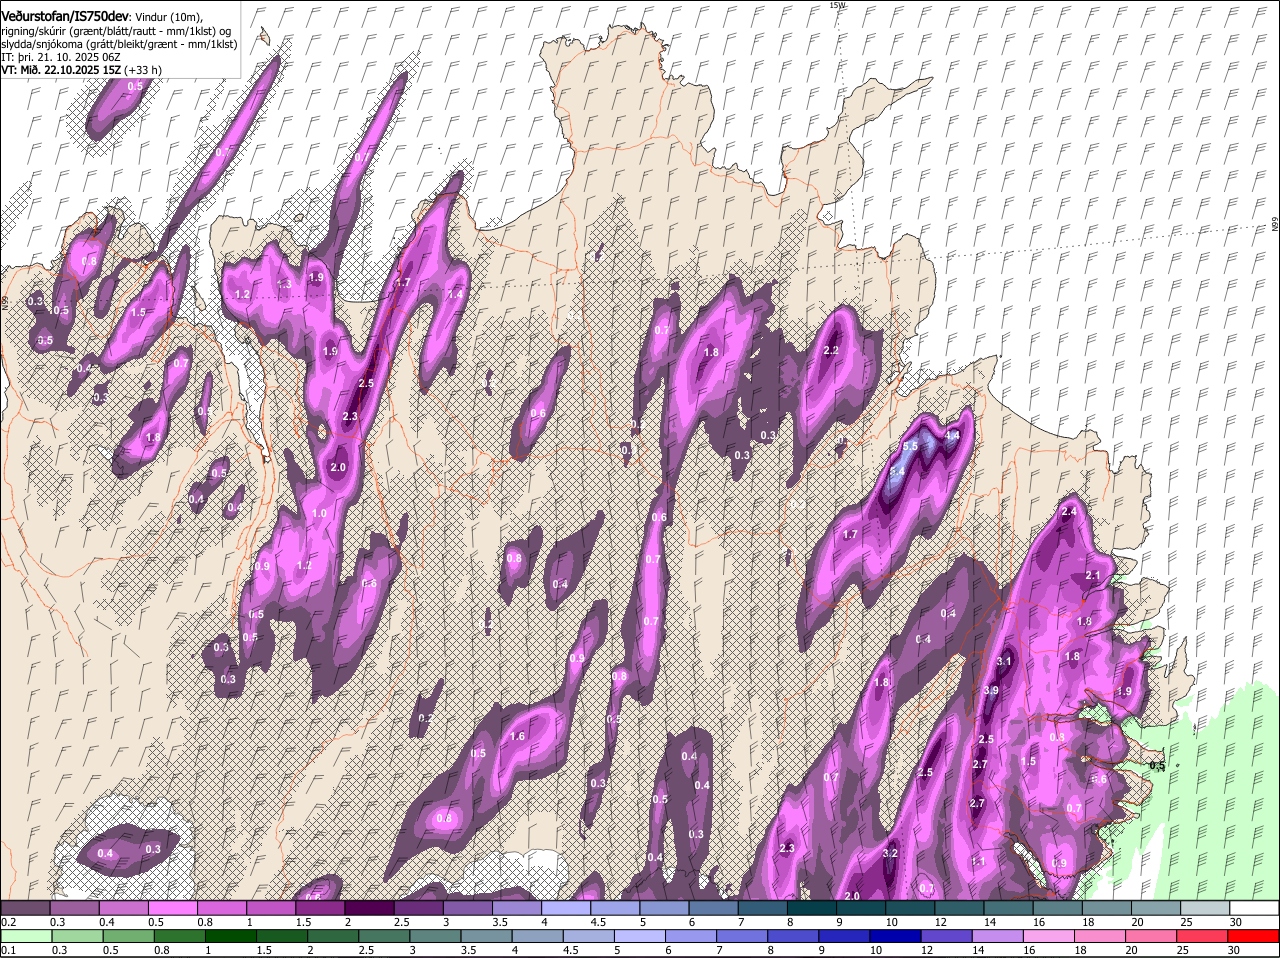Click the pale green swatch labeled 0.1
1280x958 pixels.
click(x=25, y=936)
